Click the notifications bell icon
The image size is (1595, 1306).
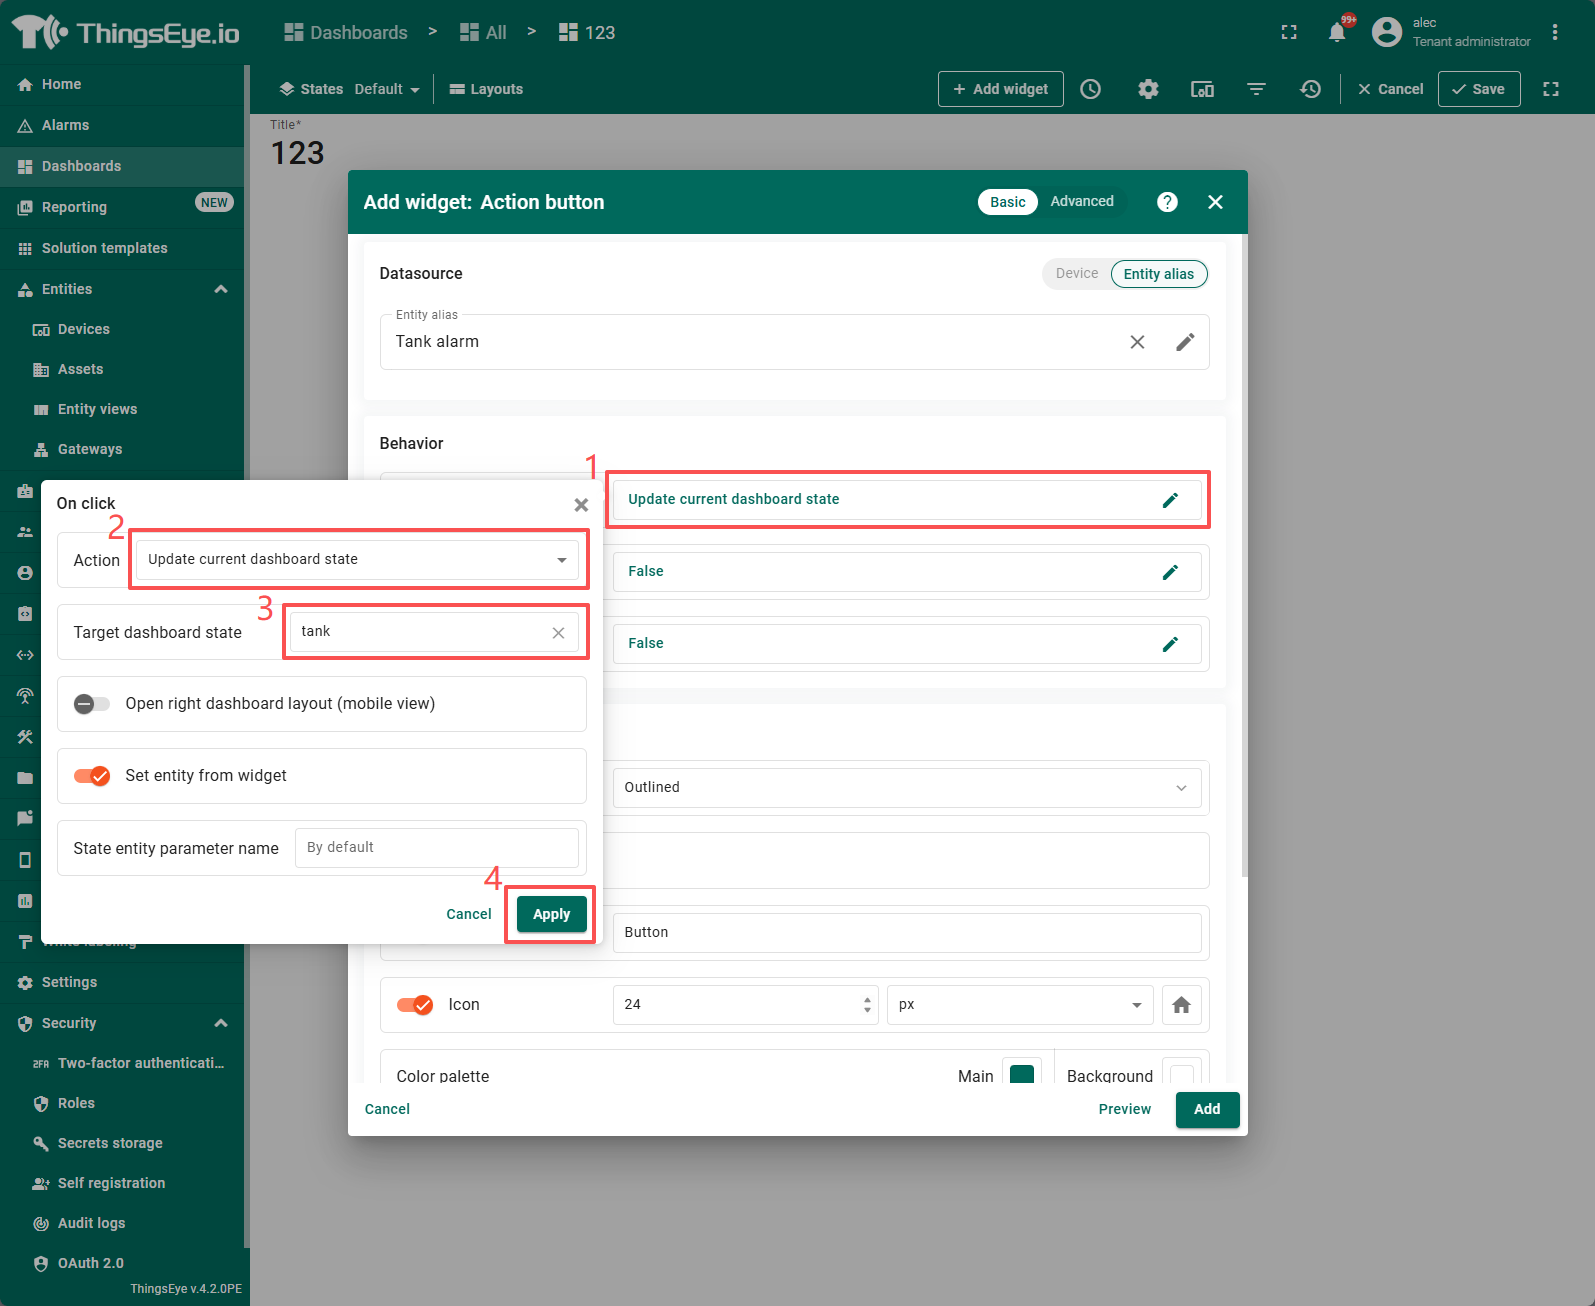(x=1337, y=32)
